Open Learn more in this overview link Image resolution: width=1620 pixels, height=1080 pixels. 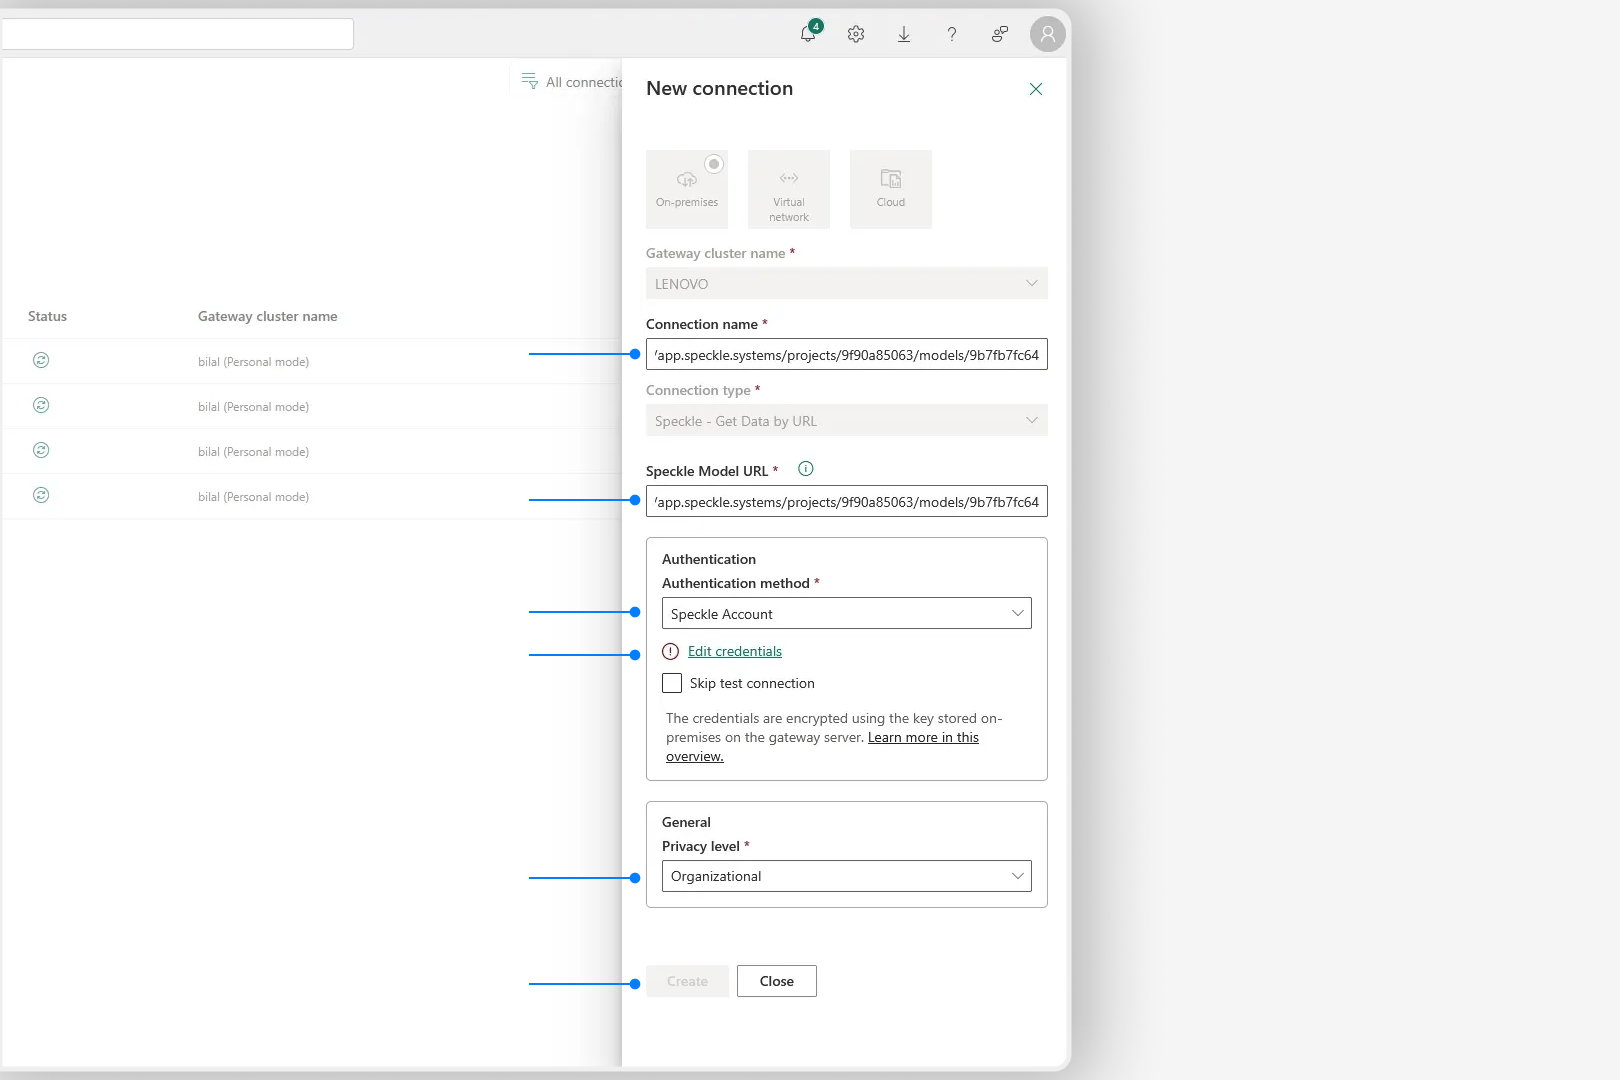923,737
